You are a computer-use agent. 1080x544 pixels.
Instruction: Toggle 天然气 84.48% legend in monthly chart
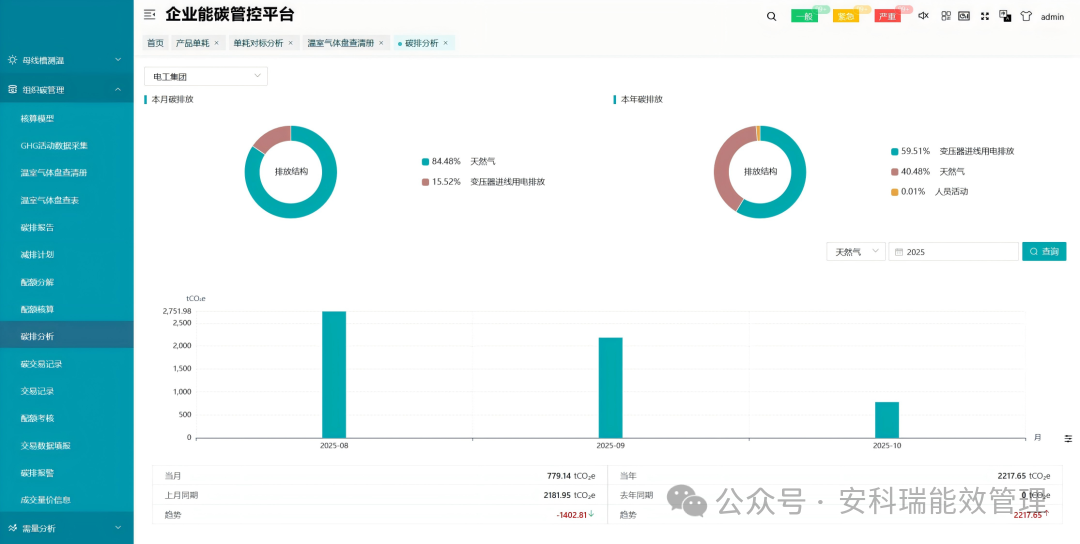coord(459,162)
